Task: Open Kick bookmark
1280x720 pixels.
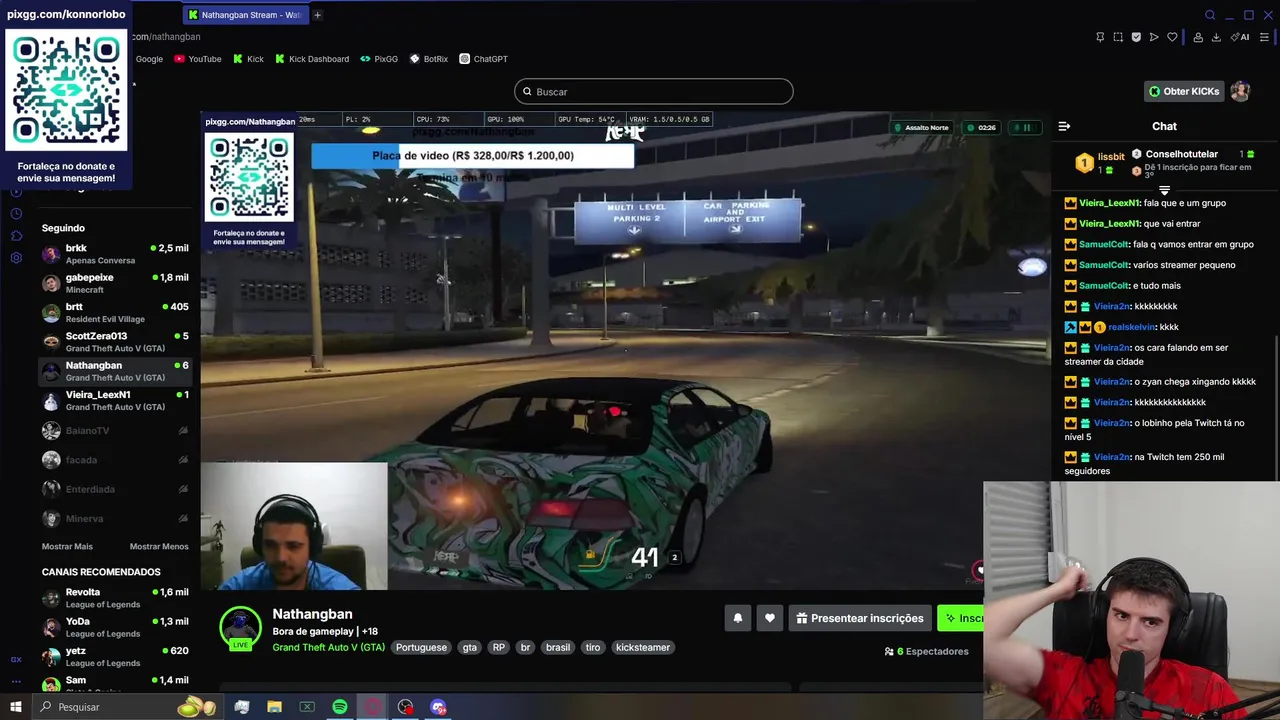Action: [x=248, y=59]
